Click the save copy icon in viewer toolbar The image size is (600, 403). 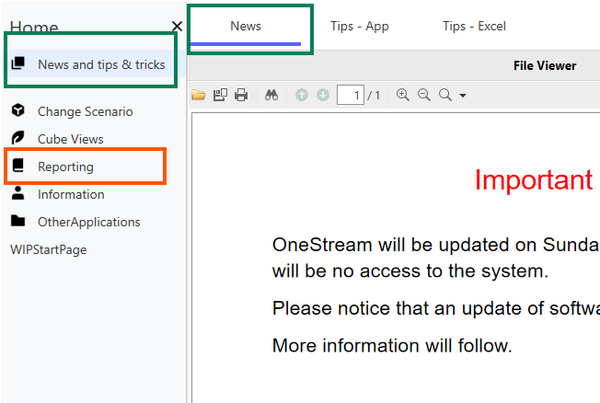(220, 95)
